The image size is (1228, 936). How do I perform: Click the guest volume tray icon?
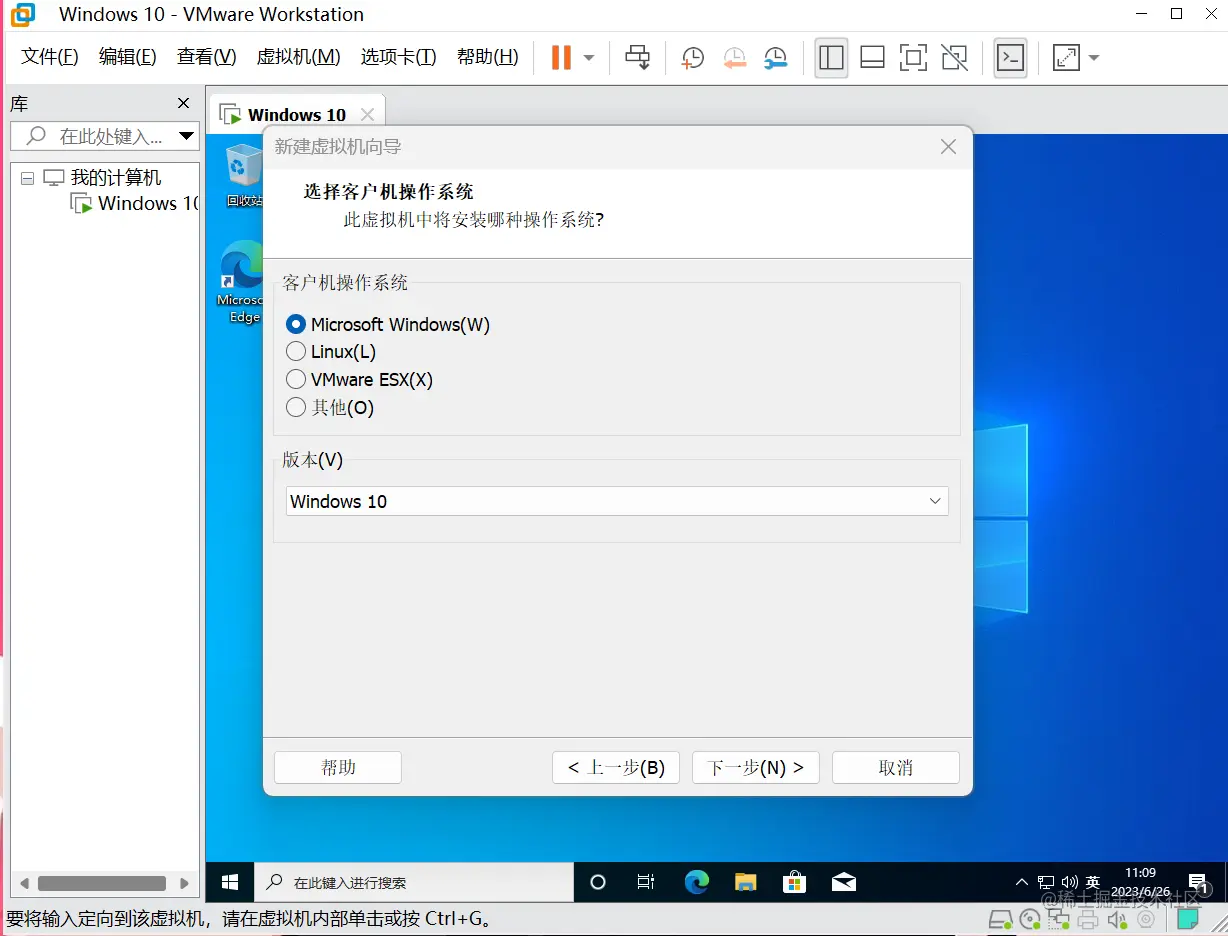1069,882
